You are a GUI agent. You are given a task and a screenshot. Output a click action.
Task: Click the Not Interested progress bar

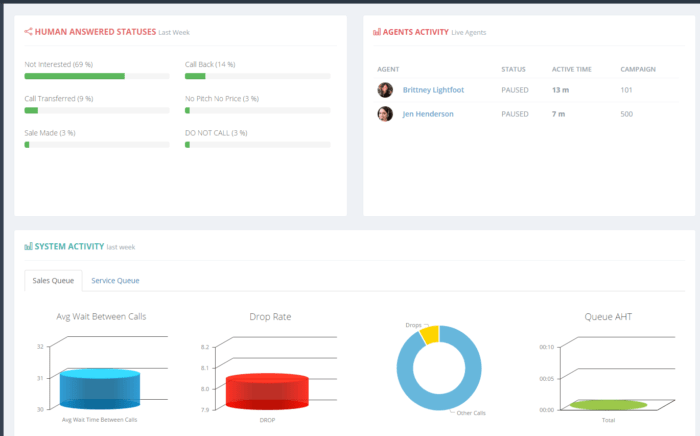click(x=97, y=76)
